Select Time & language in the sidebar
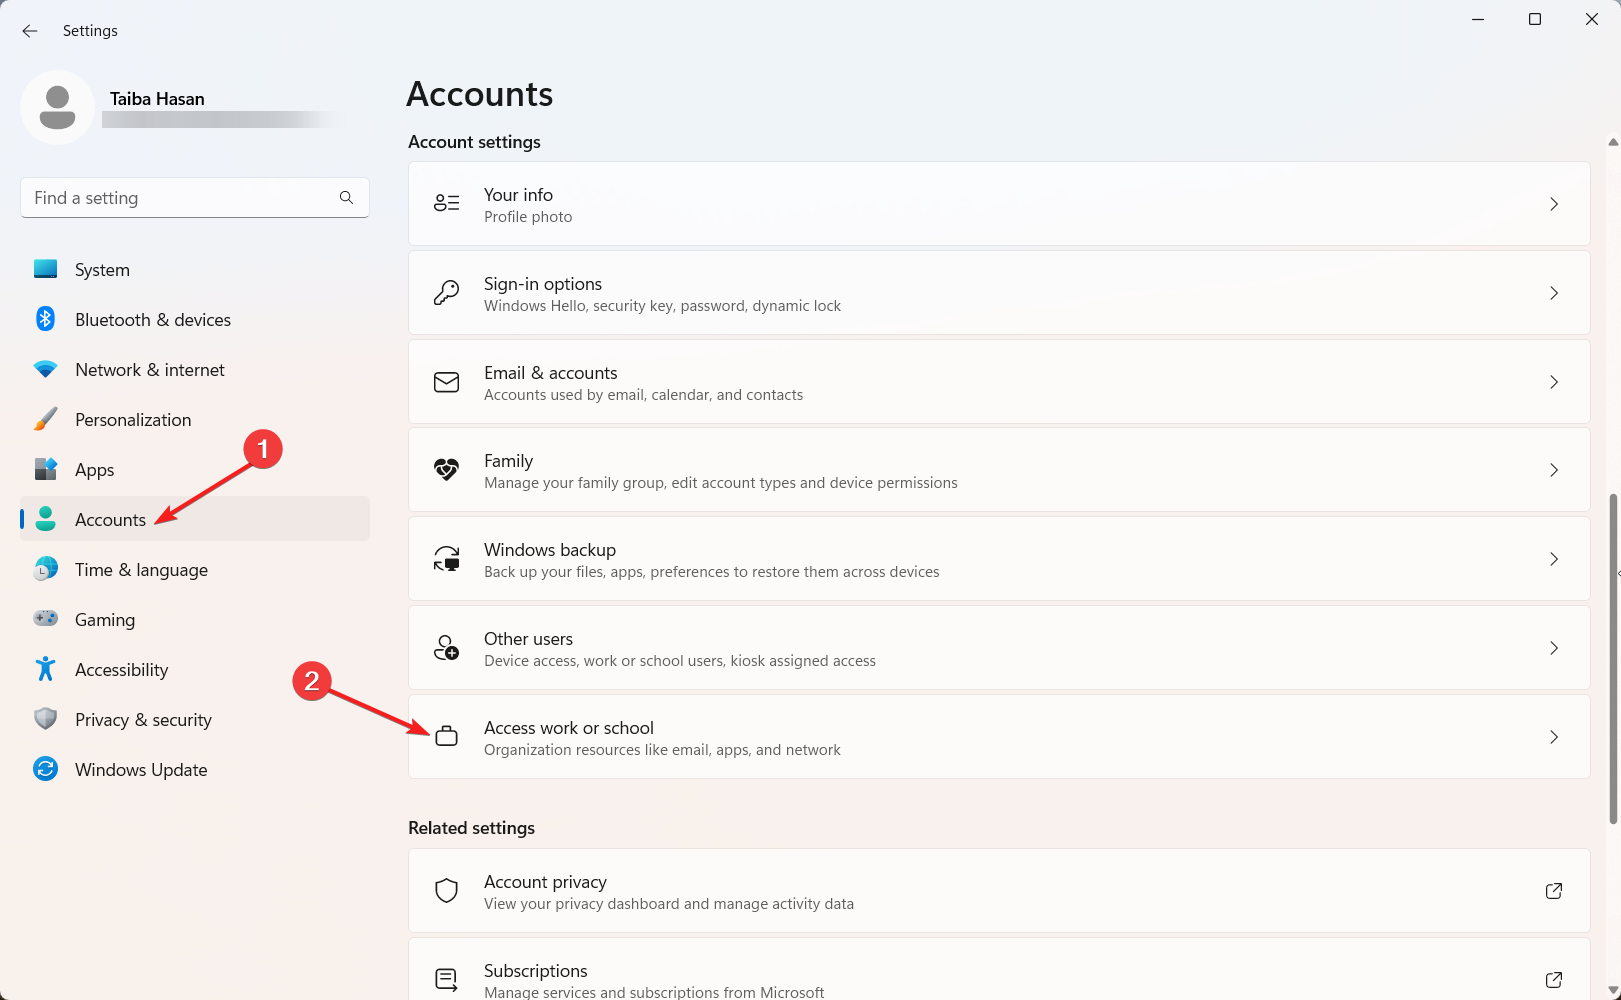Screen dimensions: 1621x1000 click(x=141, y=570)
